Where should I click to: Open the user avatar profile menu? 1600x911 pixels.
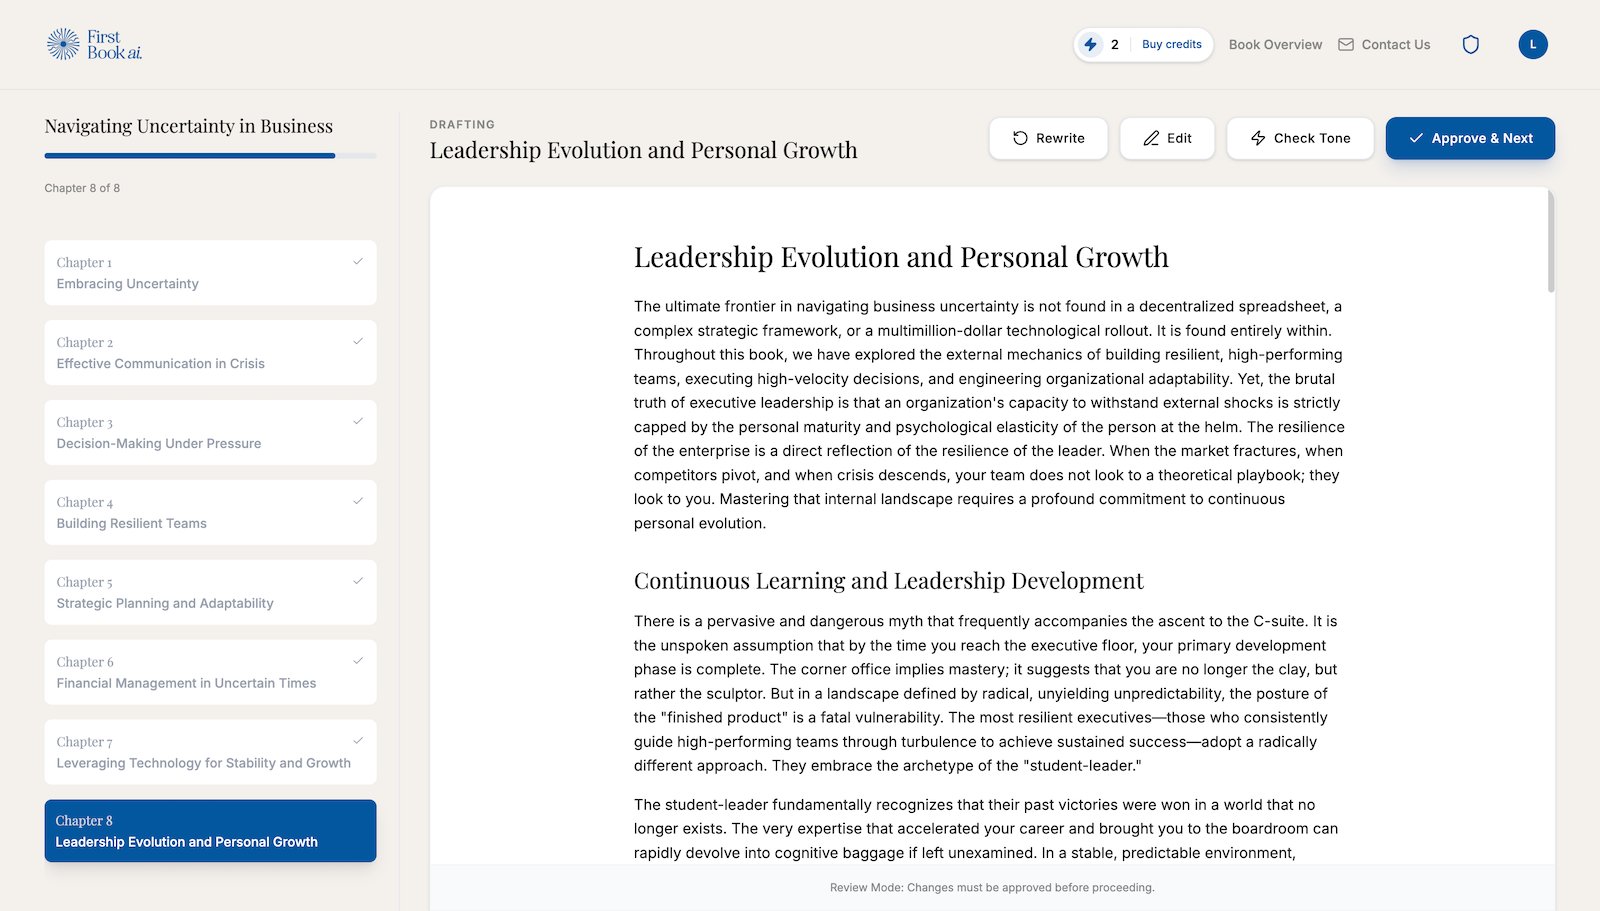point(1532,44)
